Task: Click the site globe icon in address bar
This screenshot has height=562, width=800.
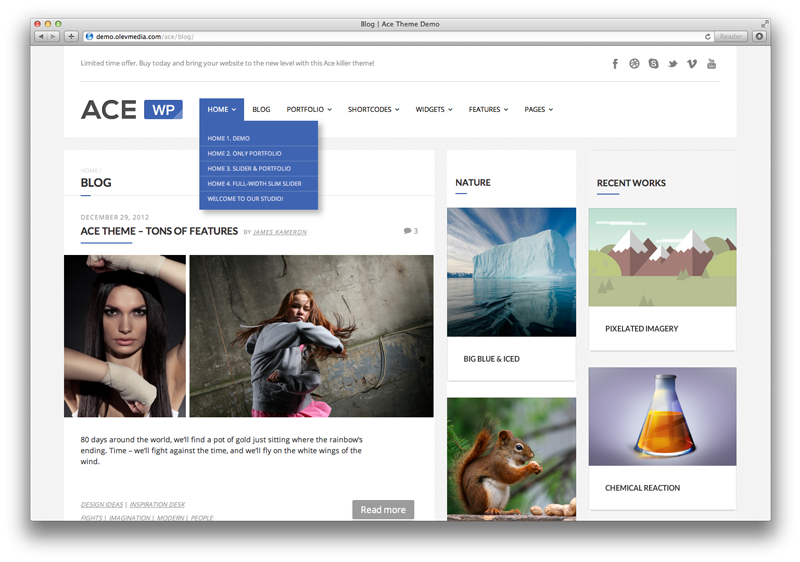Action: (x=90, y=36)
